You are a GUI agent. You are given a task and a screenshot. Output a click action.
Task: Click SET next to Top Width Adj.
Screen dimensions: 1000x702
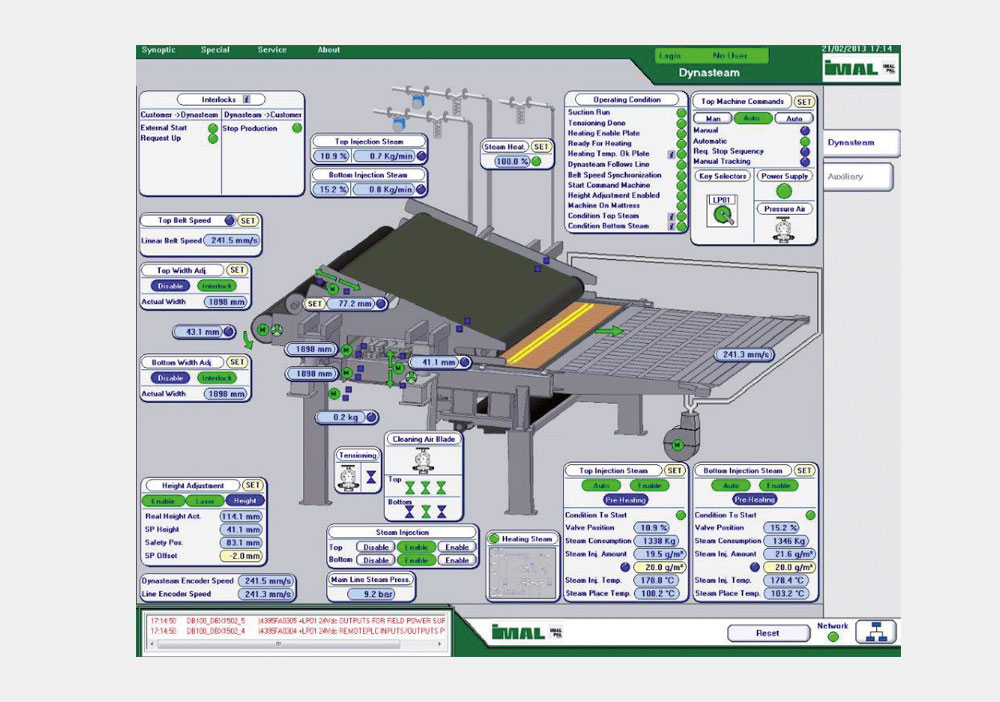pos(237,270)
